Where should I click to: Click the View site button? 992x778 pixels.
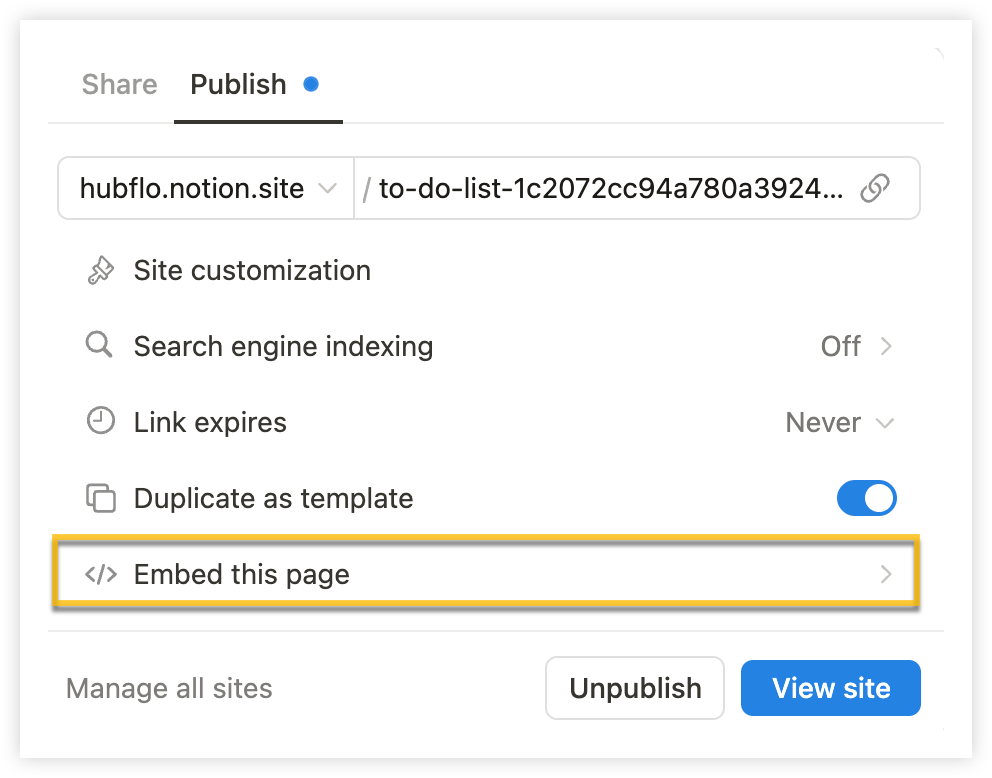pos(831,688)
